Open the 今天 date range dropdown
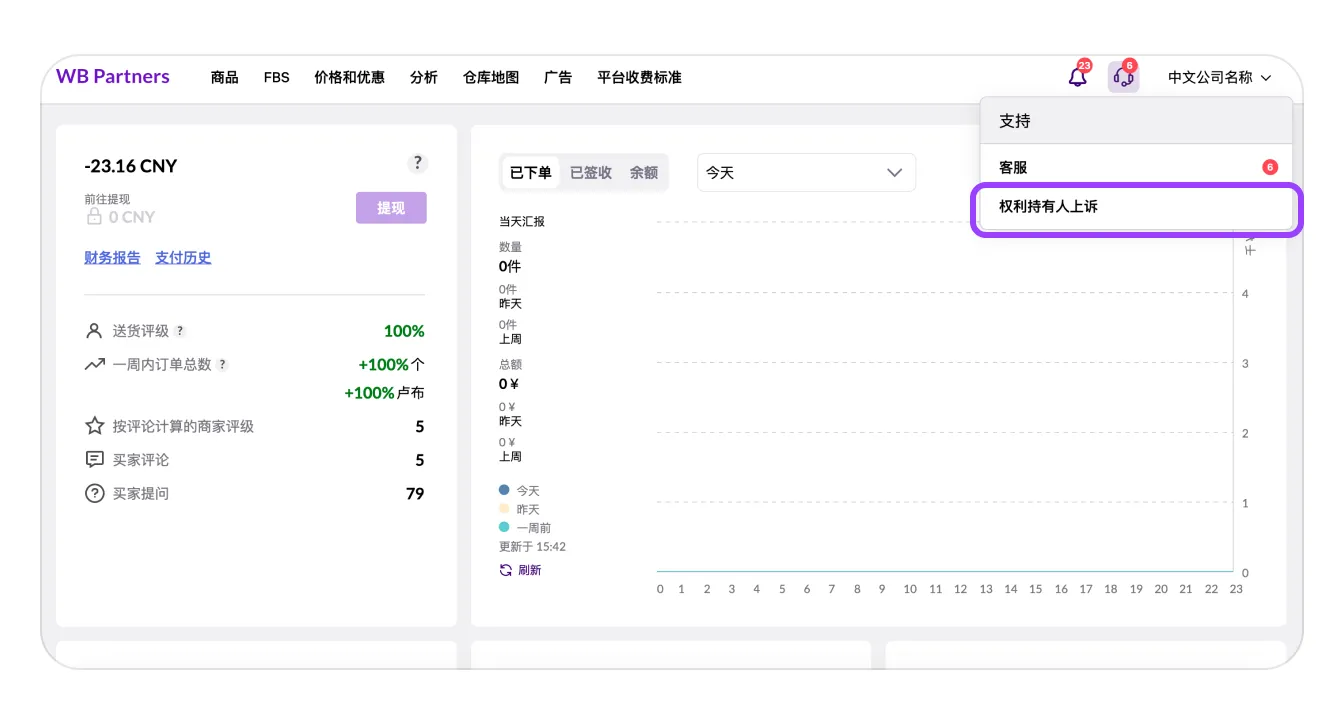 click(806, 173)
